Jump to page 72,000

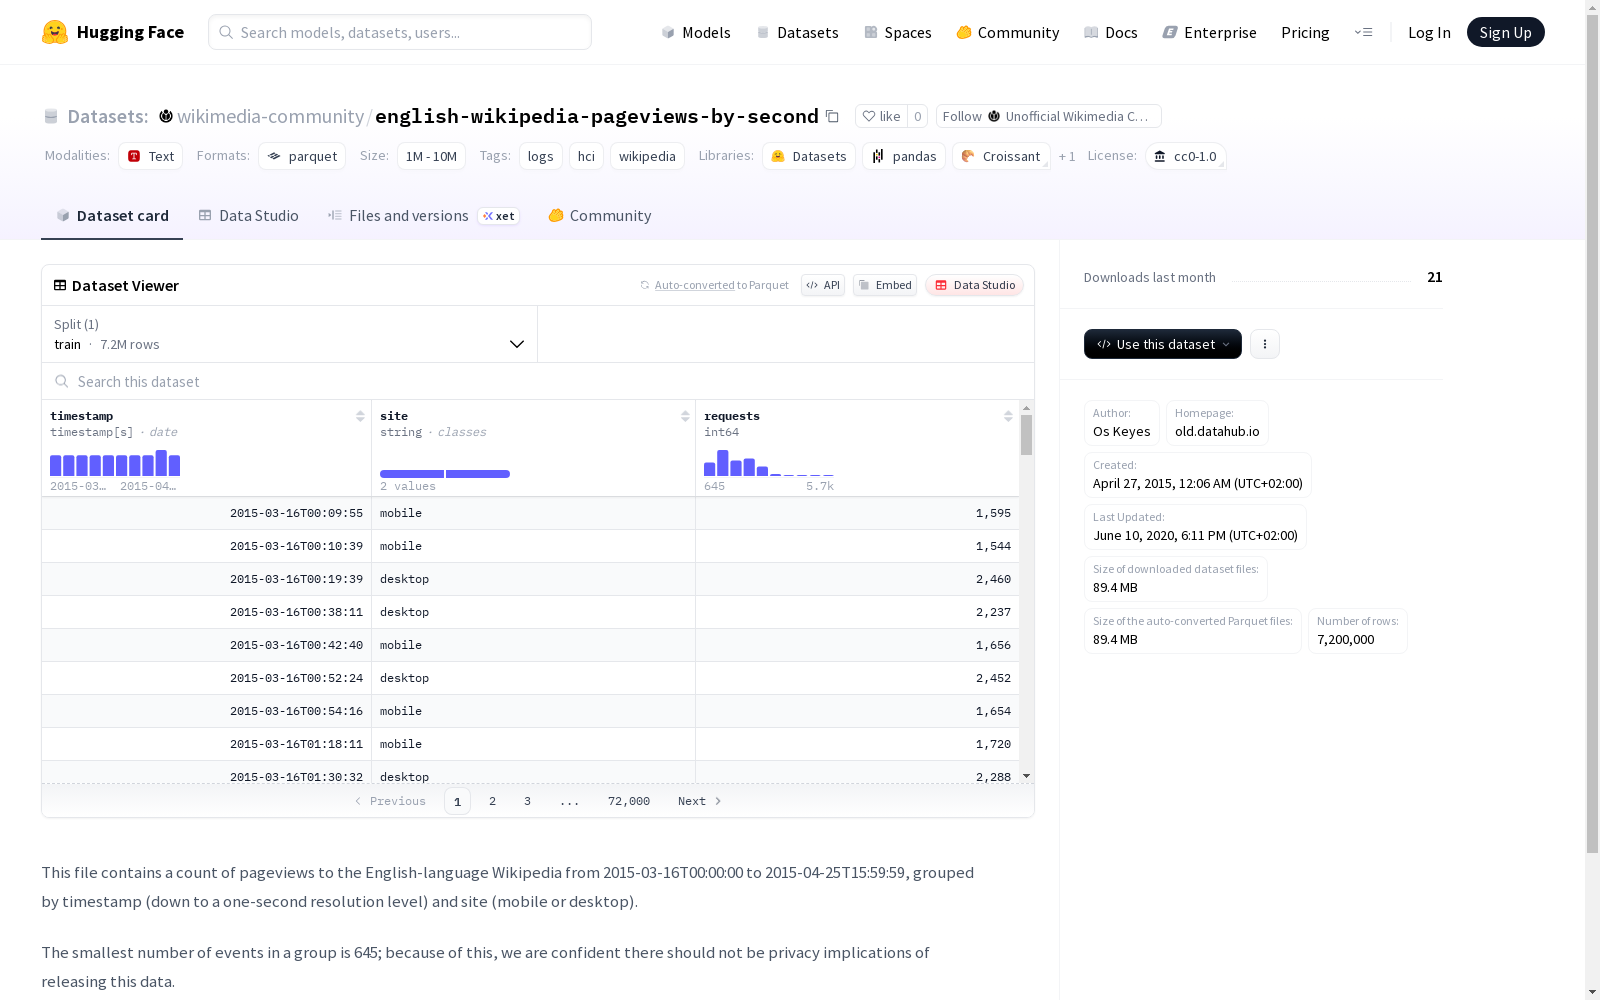pos(629,801)
